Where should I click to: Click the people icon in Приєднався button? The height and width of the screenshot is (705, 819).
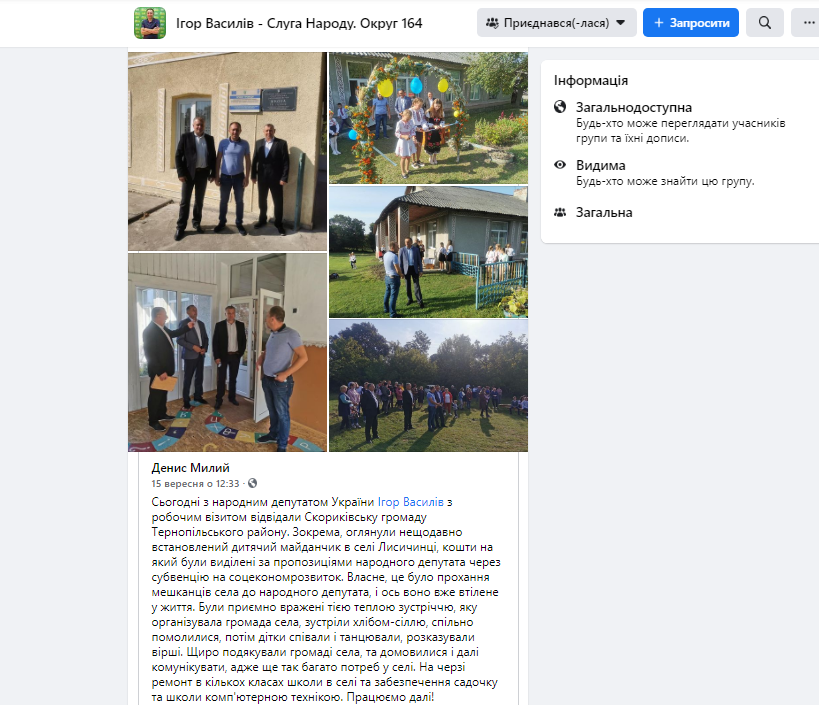[x=492, y=23]
